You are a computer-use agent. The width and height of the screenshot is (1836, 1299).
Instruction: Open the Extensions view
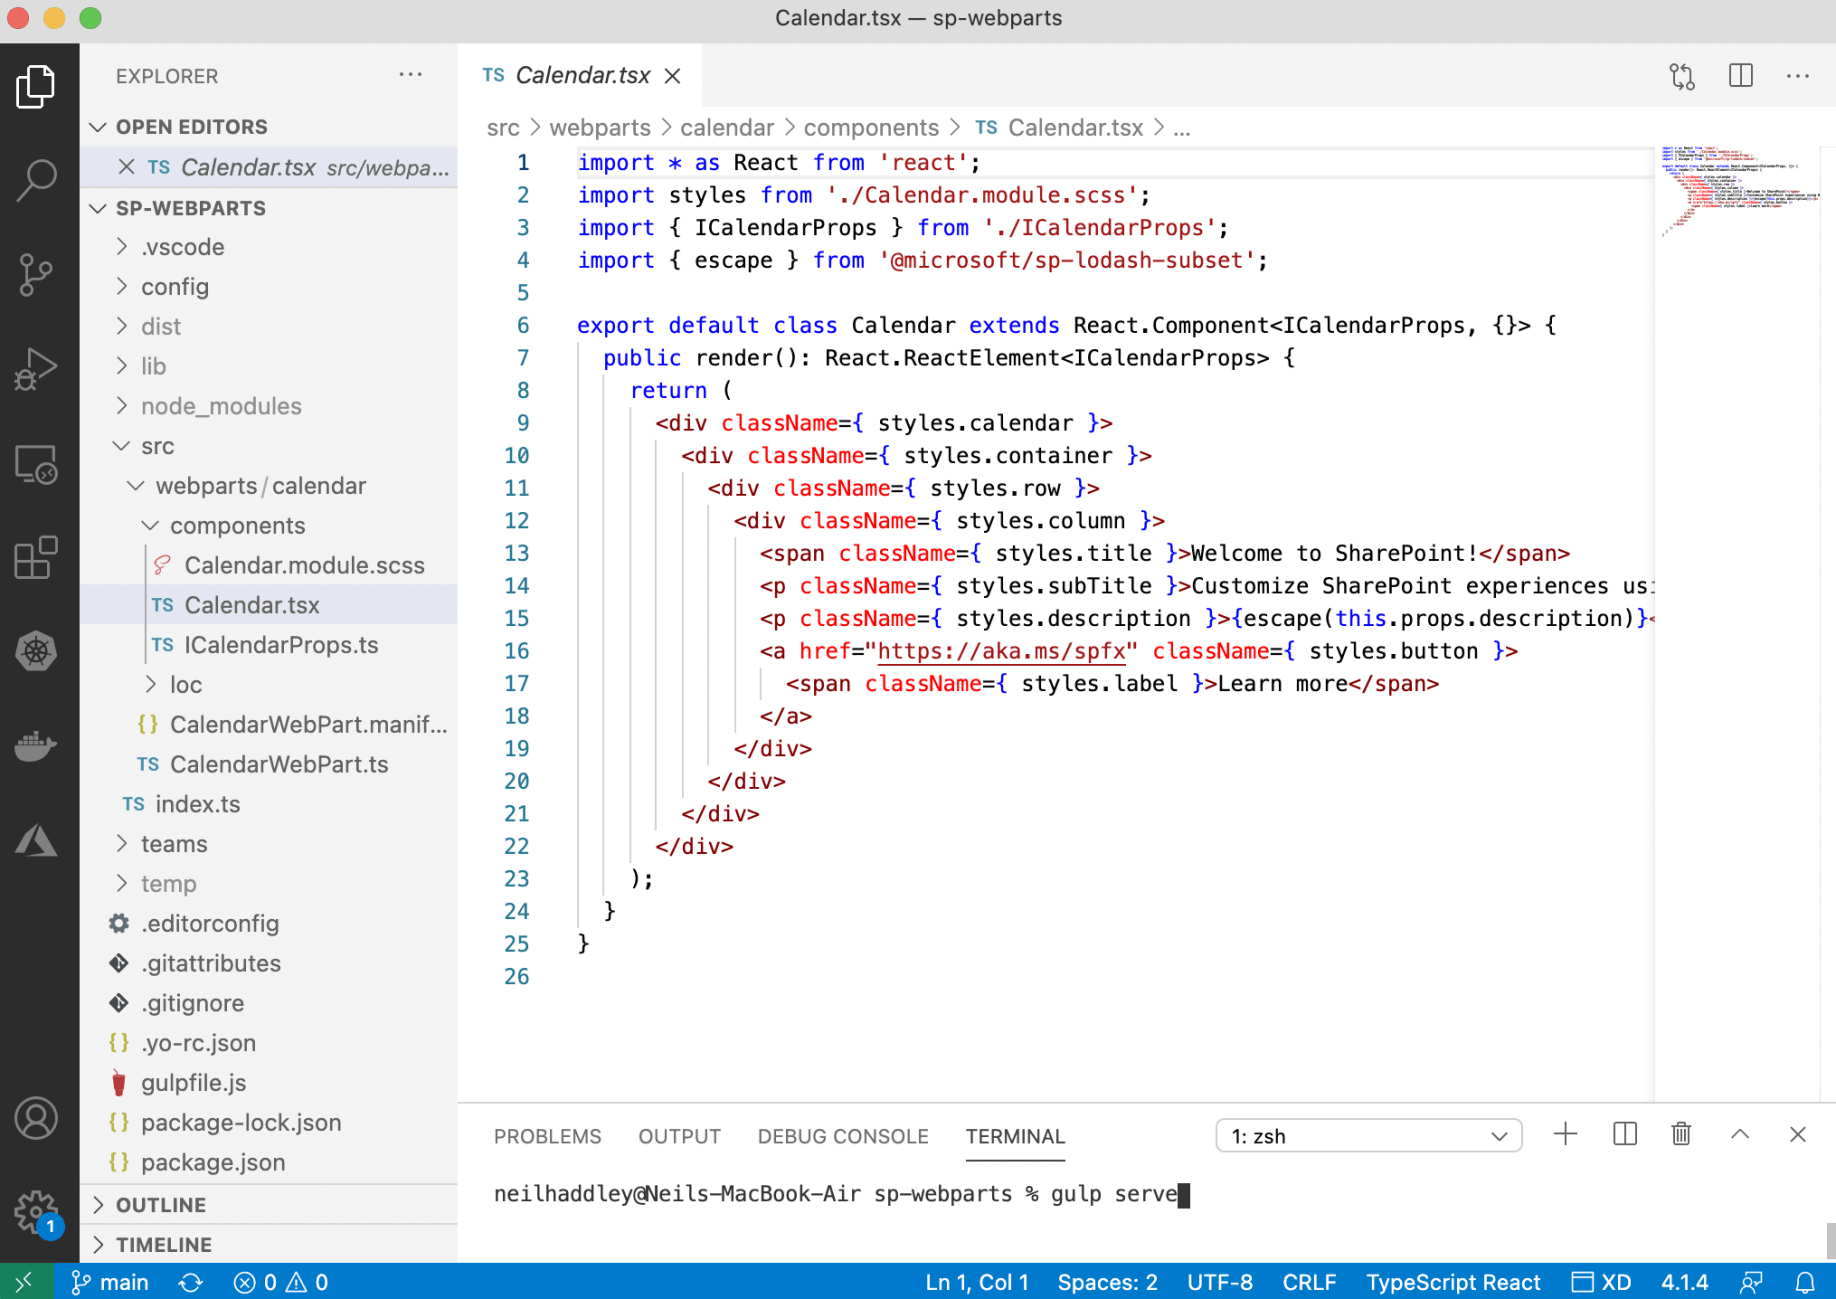[x=37, y=558]
